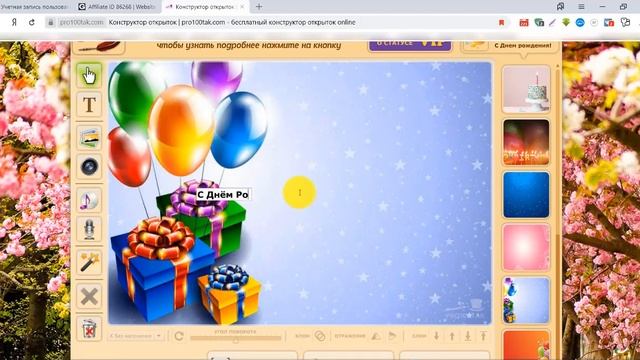Viewport: 640px width, 360px height.
Task: Add music with the note icon
Action: [x=89, y=200]
